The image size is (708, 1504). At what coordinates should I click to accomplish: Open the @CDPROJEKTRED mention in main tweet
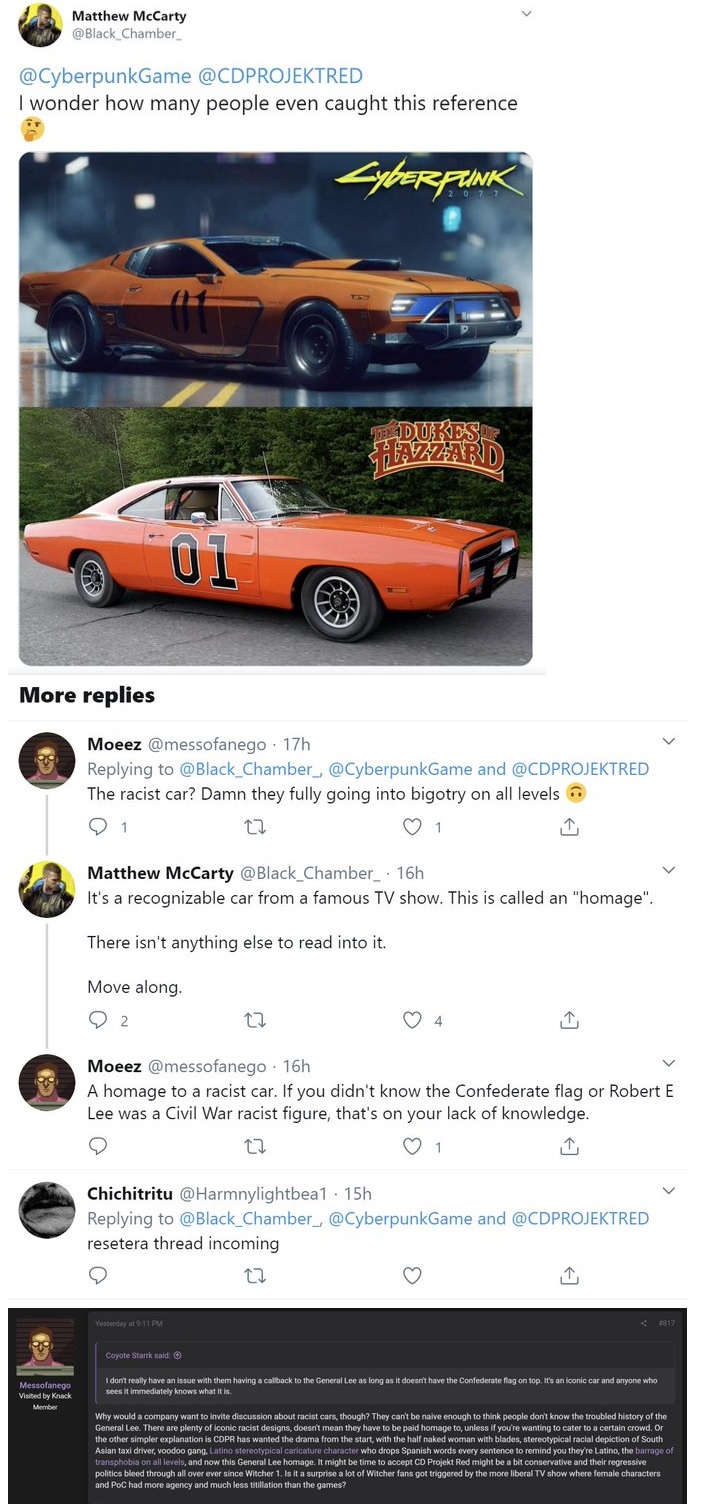tap(281, 76)
